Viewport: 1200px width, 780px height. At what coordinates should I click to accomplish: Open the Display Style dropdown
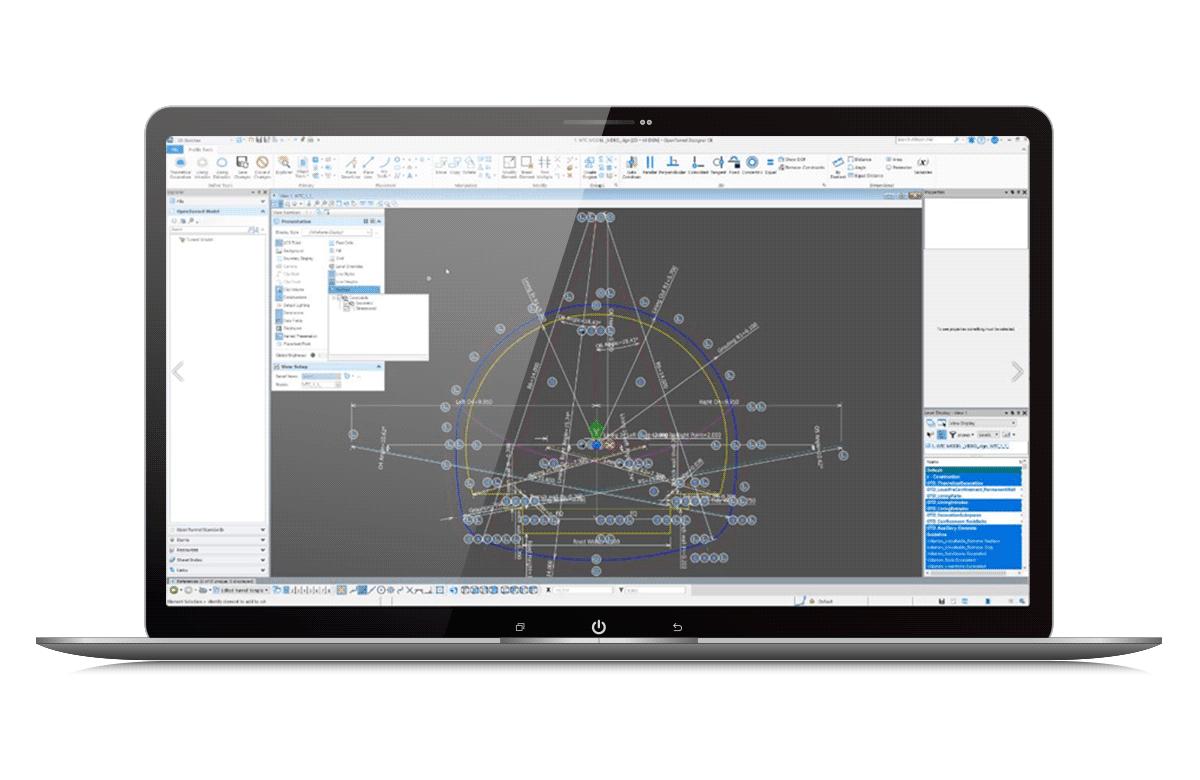click(369, 232)
